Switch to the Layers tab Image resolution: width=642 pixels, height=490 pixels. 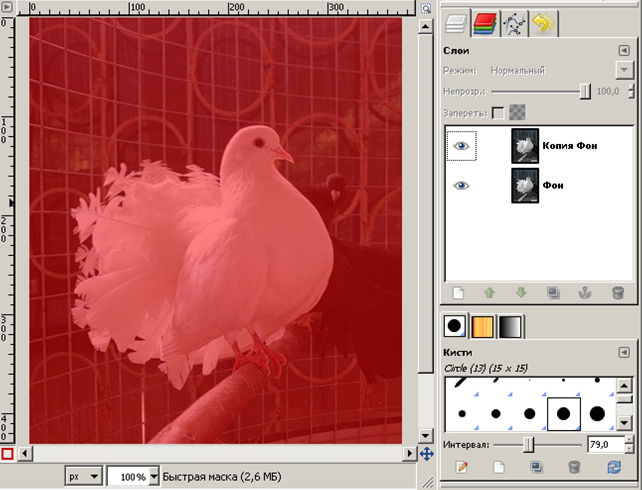click(x=455, y=23)
